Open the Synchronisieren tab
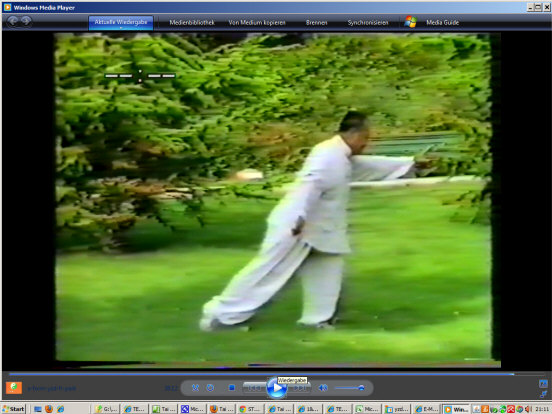 (x=368, y=23)
